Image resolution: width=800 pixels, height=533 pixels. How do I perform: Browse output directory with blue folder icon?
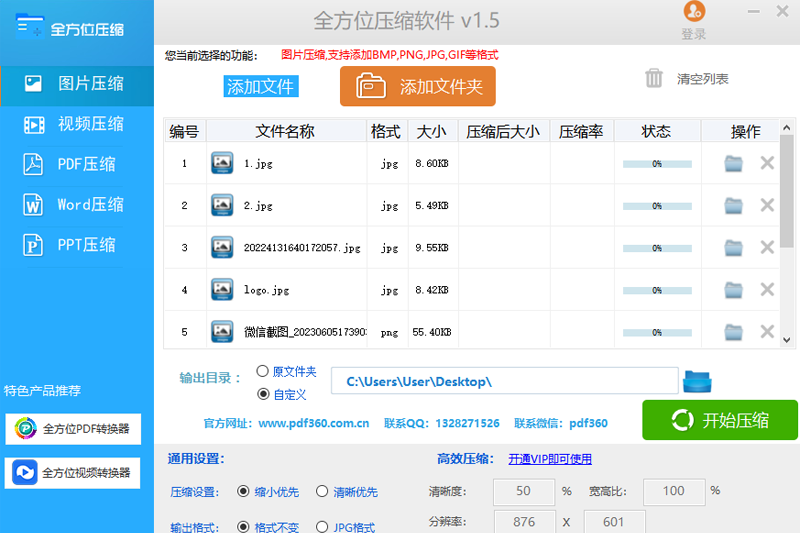tap(697, 382)
